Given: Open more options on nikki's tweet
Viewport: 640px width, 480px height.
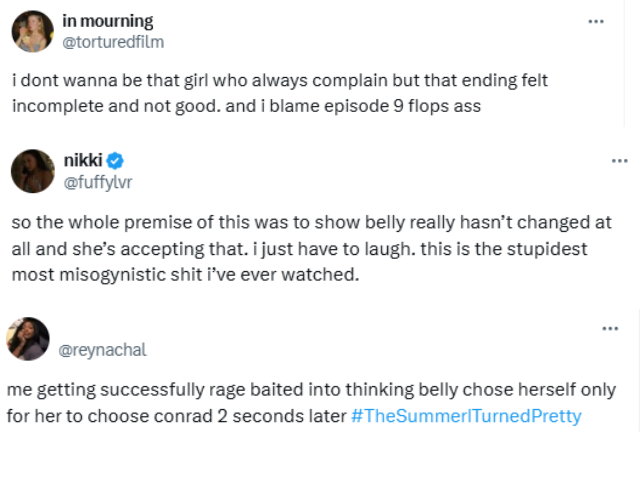Looking at the screenshot, I should [x=620, y=161].
